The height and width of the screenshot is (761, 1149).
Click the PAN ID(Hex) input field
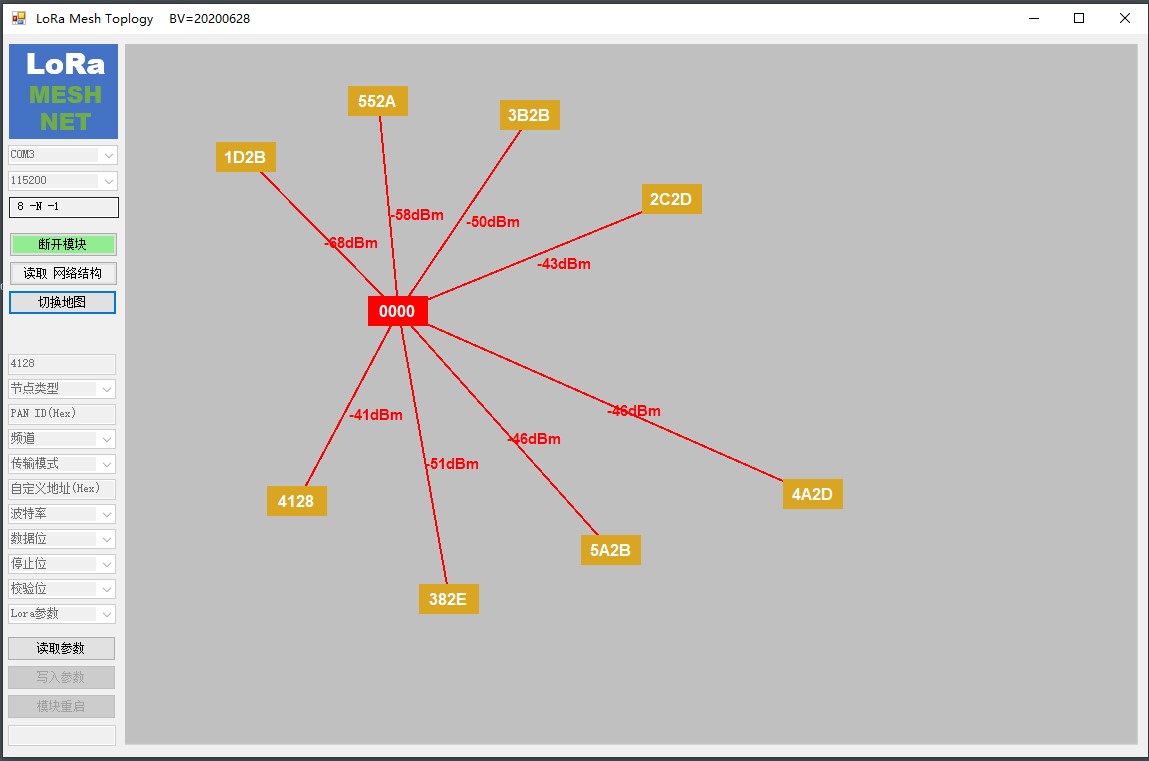pos(62,414)
